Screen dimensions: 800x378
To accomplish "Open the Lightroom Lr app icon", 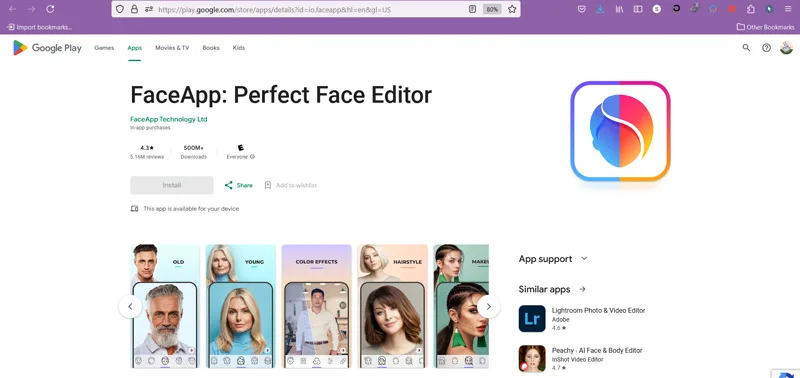I will (532, 319).
